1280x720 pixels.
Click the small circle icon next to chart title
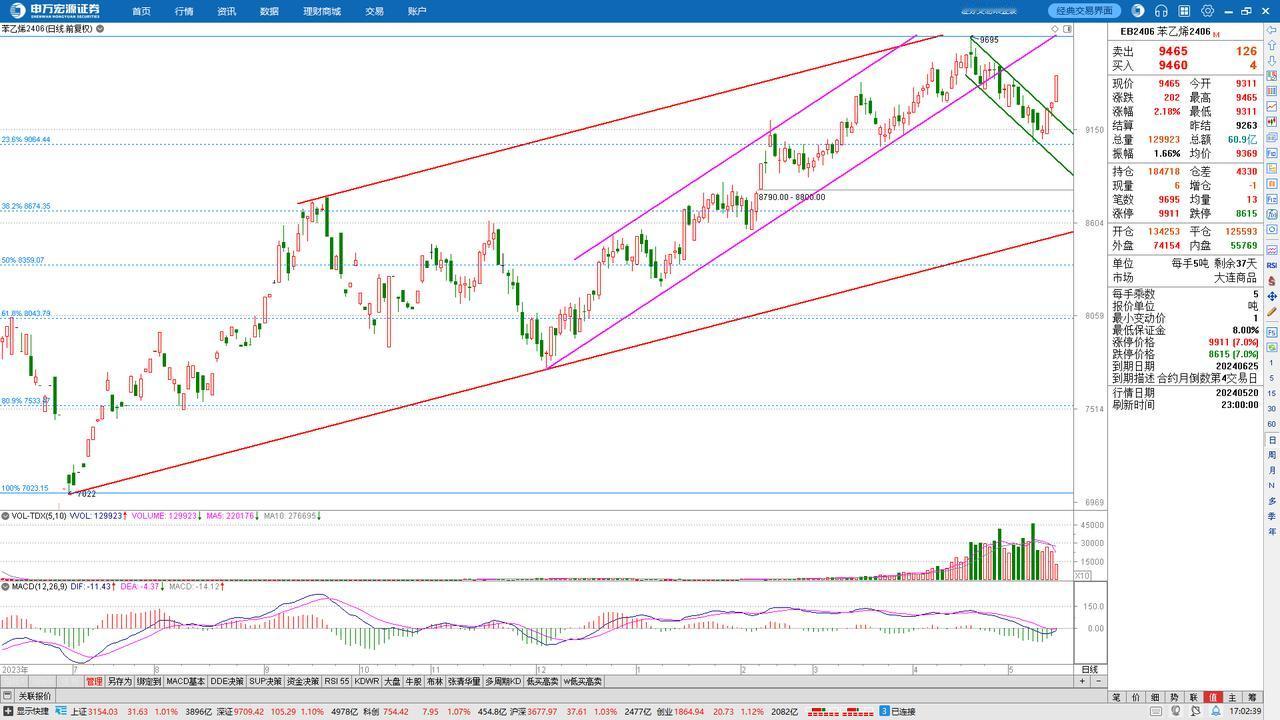pos(100,29)
